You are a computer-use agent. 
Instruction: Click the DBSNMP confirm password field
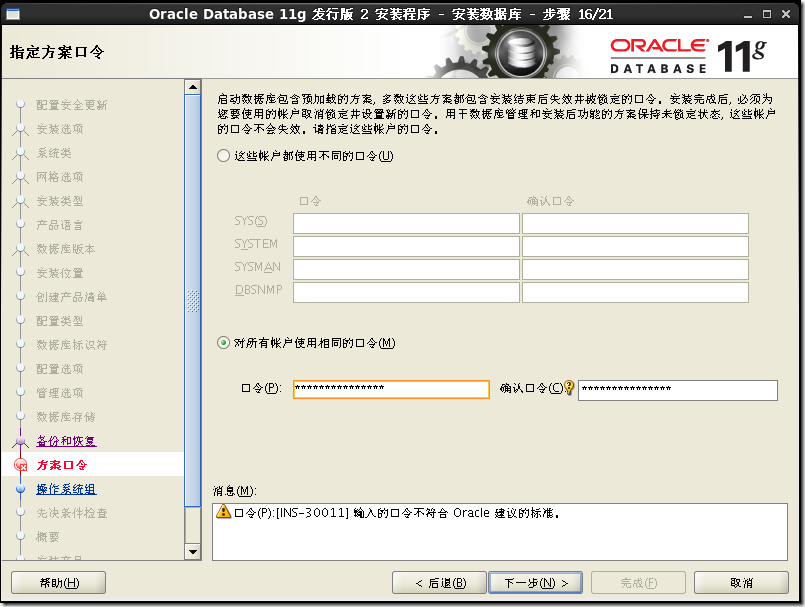(635, 292)
